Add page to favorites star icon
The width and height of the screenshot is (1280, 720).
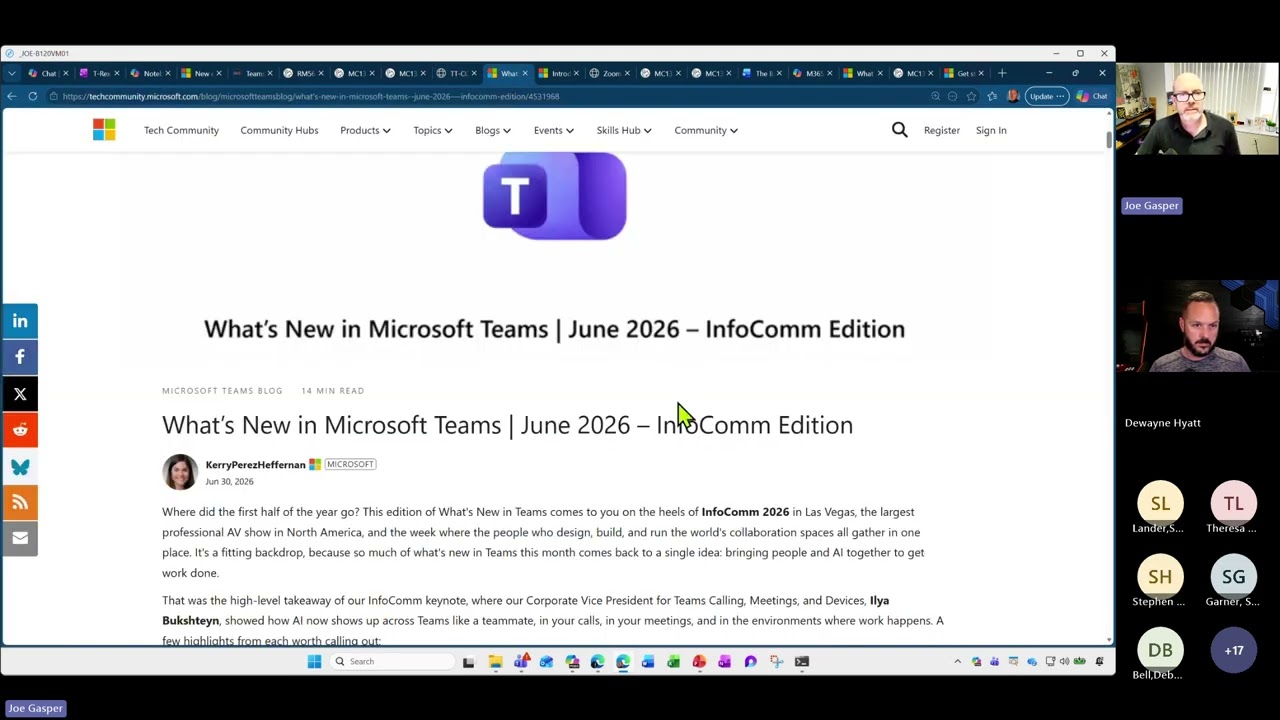[971, 96]
